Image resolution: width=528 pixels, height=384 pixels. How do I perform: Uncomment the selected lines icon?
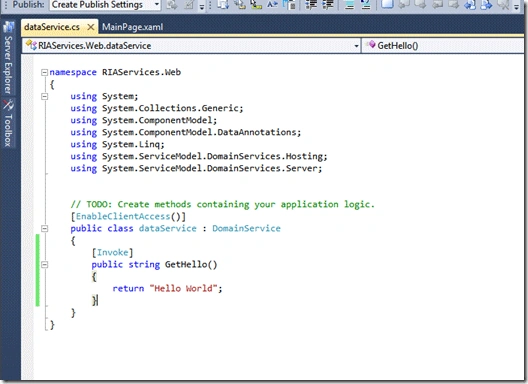click(366, 5)
